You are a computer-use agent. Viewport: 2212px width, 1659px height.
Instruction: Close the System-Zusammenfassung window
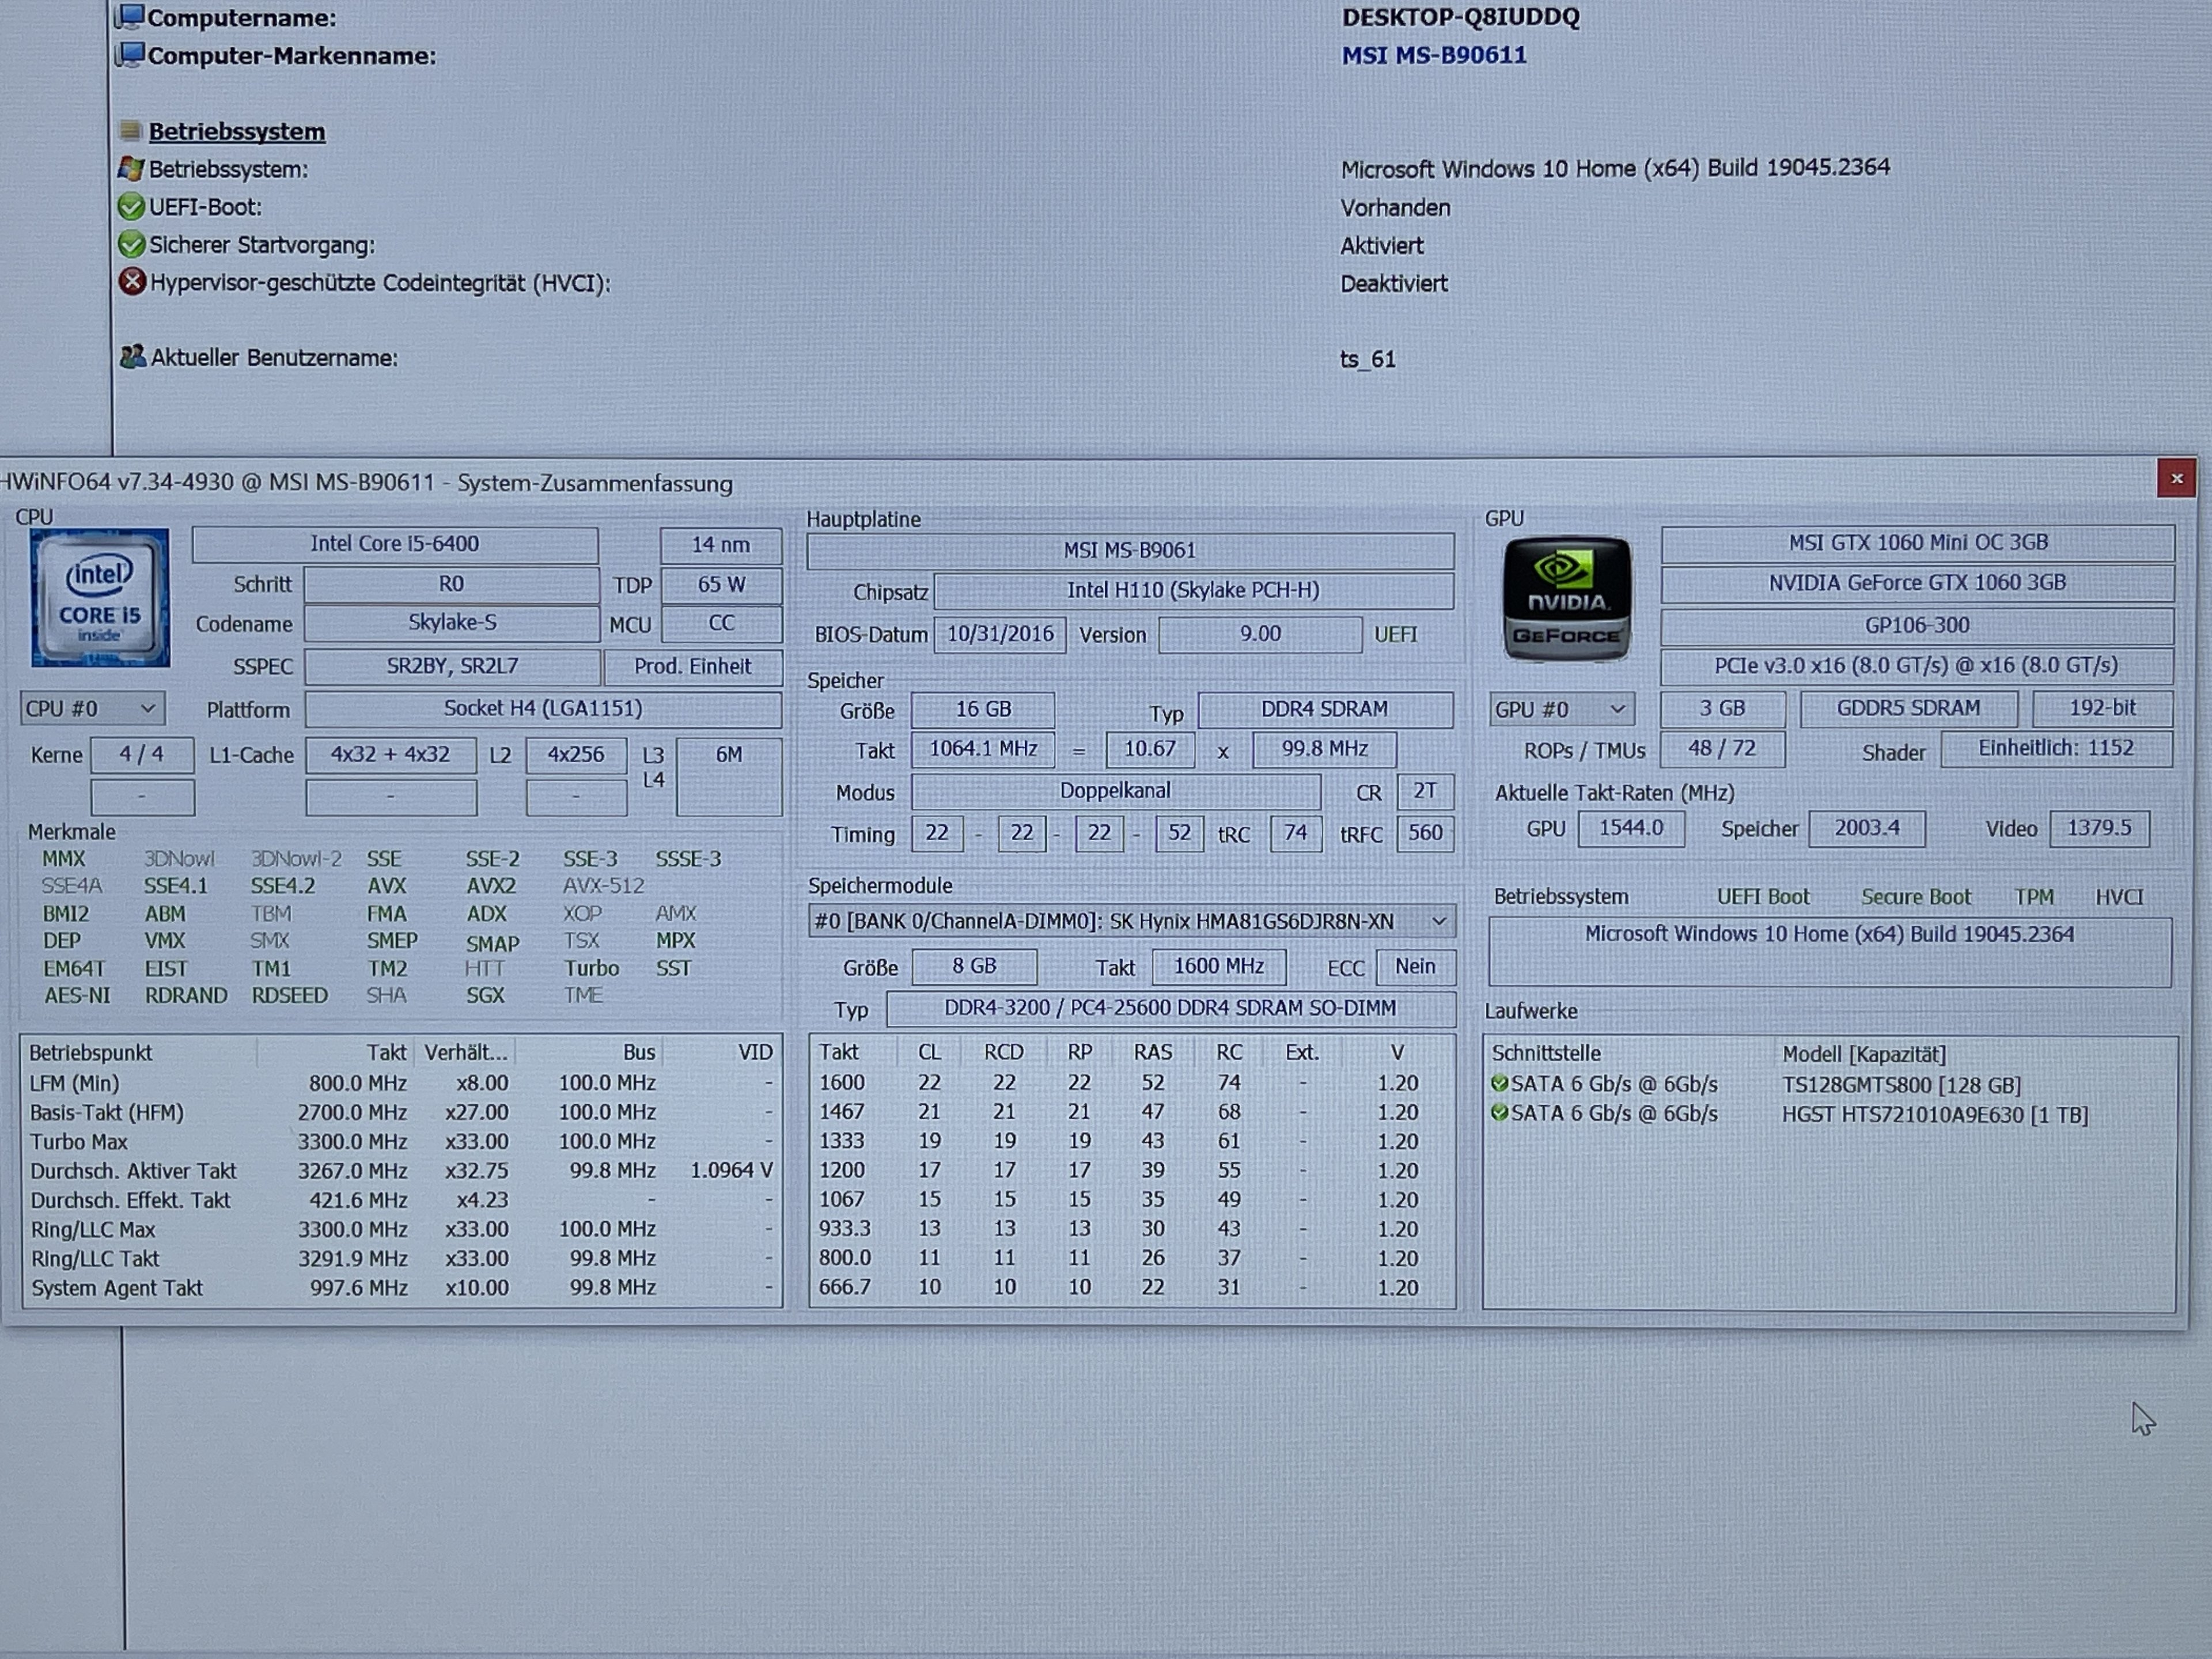point(2176,480)
